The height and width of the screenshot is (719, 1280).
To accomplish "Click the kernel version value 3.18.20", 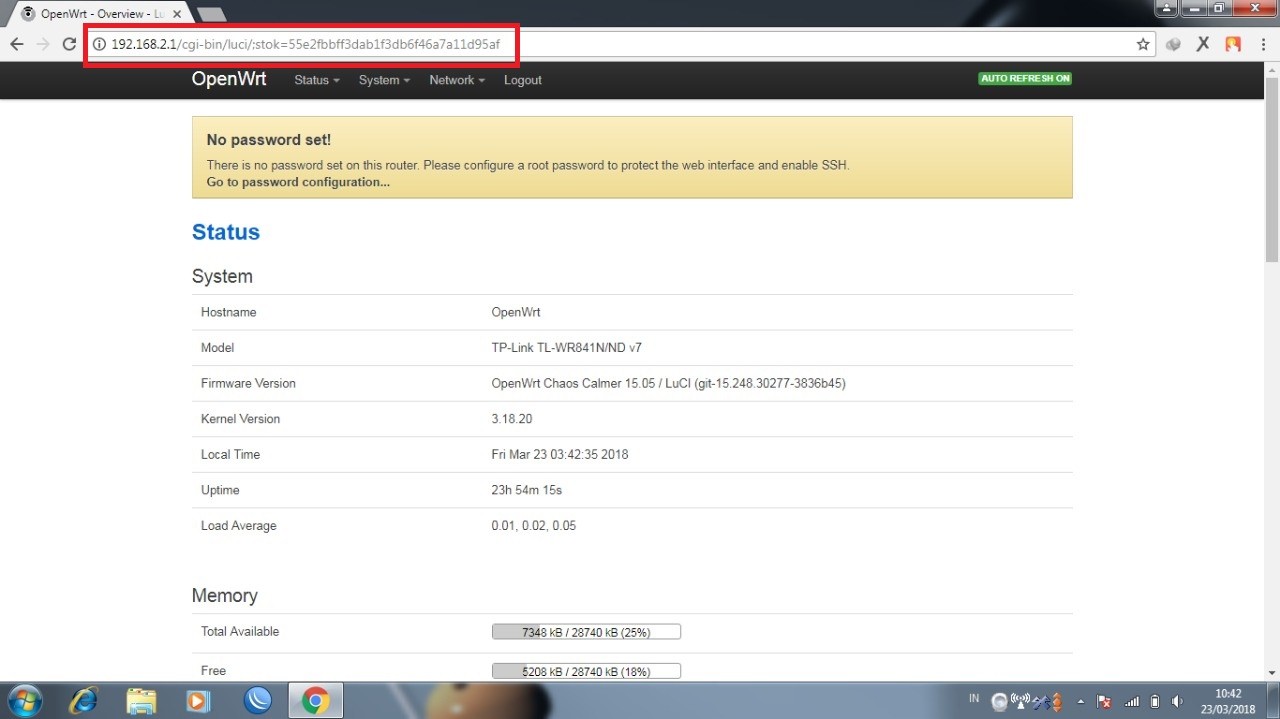I will [512, 419].
